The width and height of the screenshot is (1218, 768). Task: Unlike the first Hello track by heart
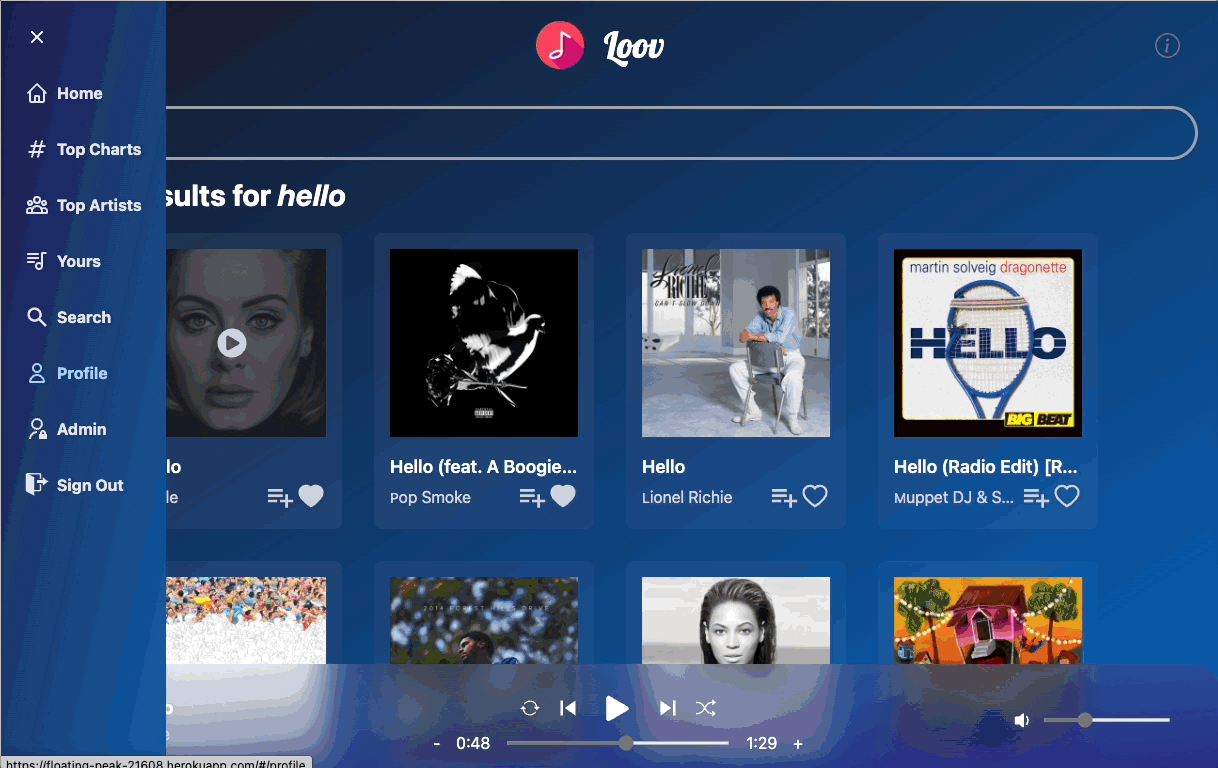click(x=311, y=496)
